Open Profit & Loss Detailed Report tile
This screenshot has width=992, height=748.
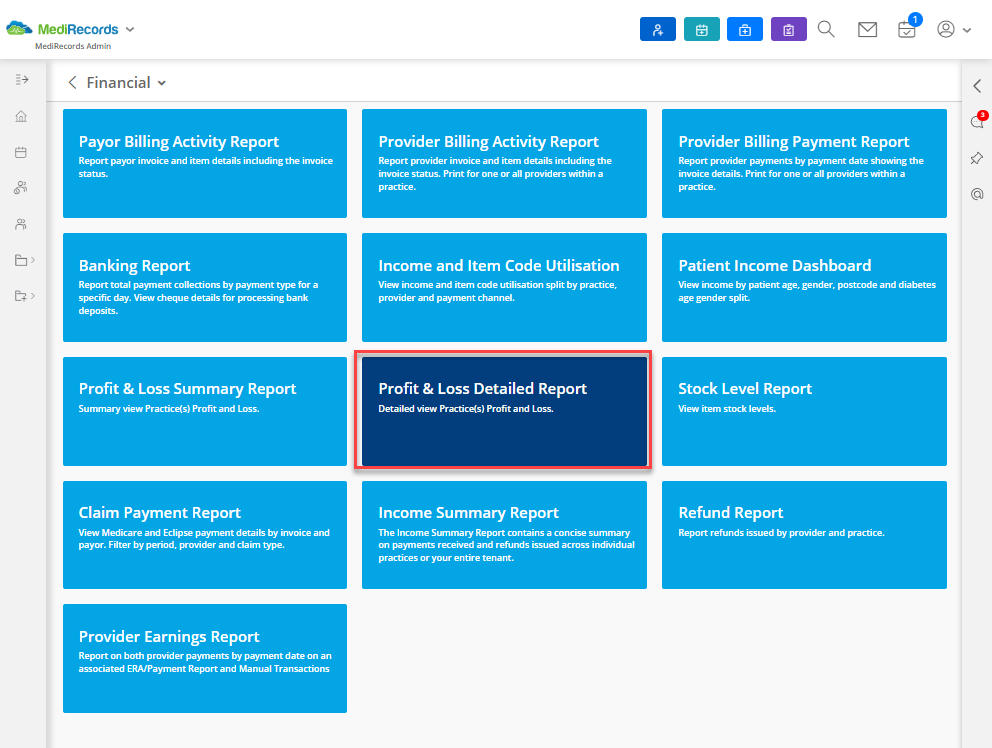click(504, 411)
